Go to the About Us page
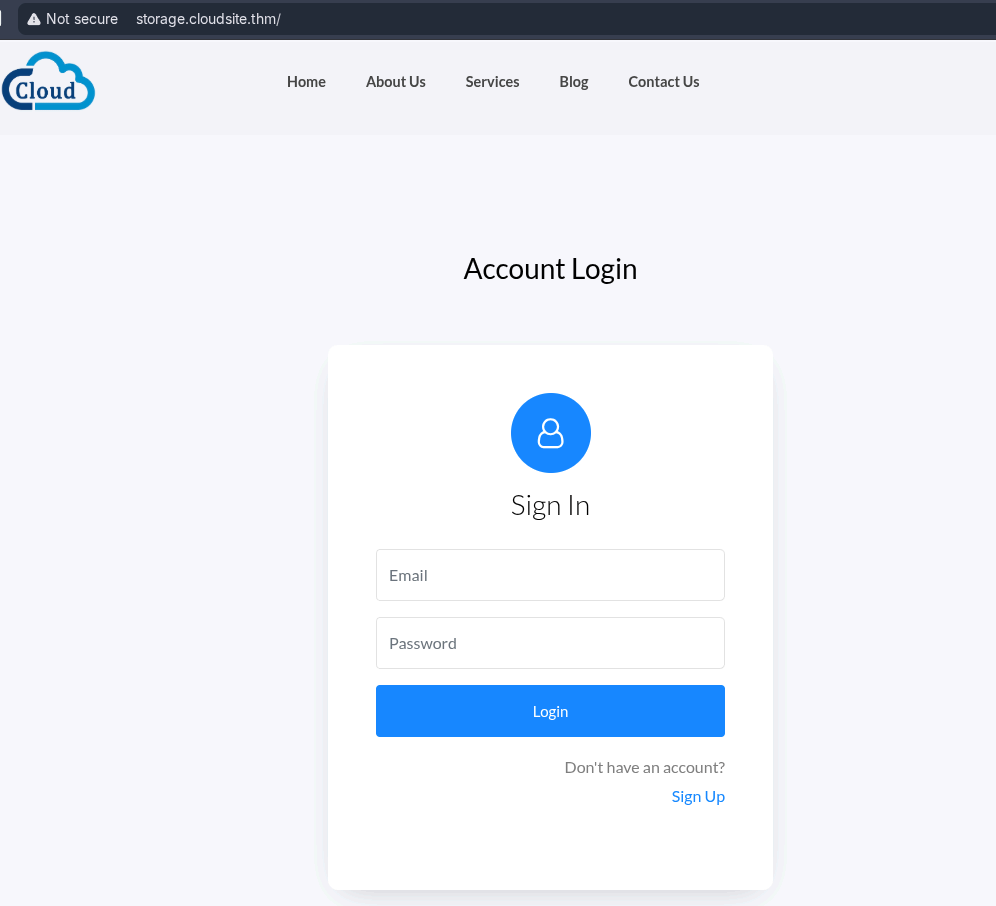 [x=395, y=82]
